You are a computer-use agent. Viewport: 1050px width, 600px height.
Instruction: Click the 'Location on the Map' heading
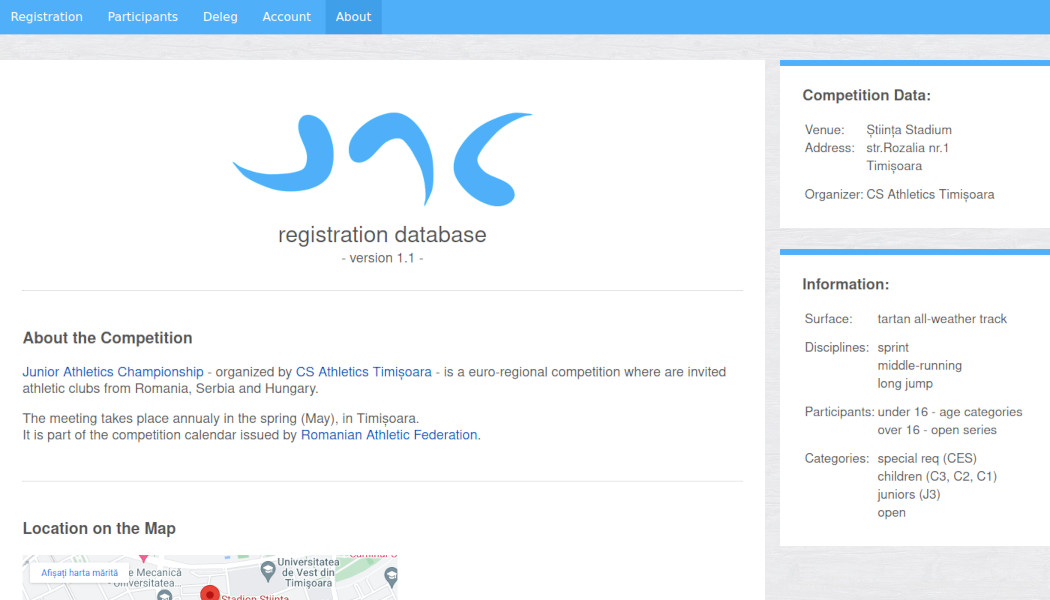pyautogui.click(x=99, y=528)
